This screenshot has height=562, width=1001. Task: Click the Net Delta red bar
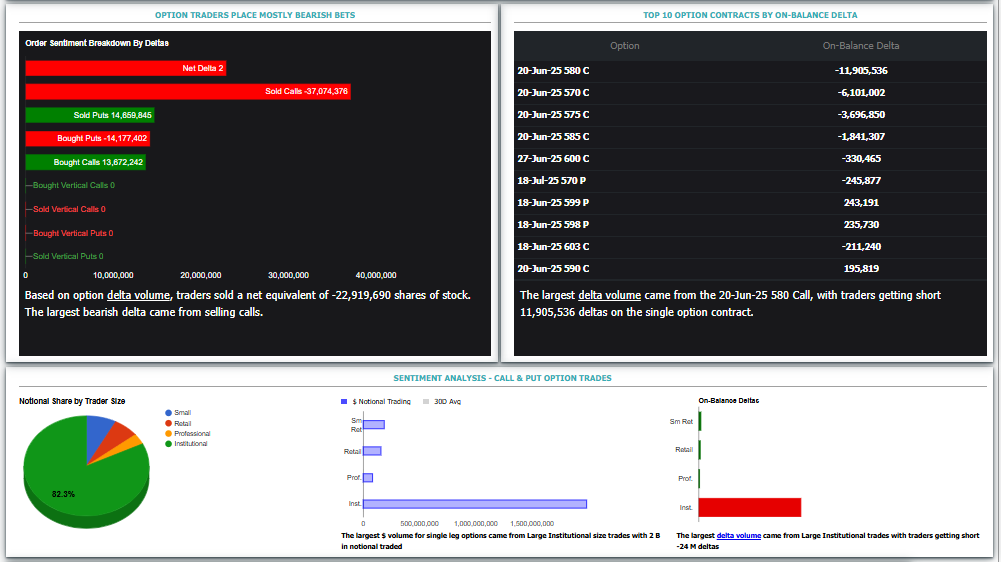coord(126,68)
